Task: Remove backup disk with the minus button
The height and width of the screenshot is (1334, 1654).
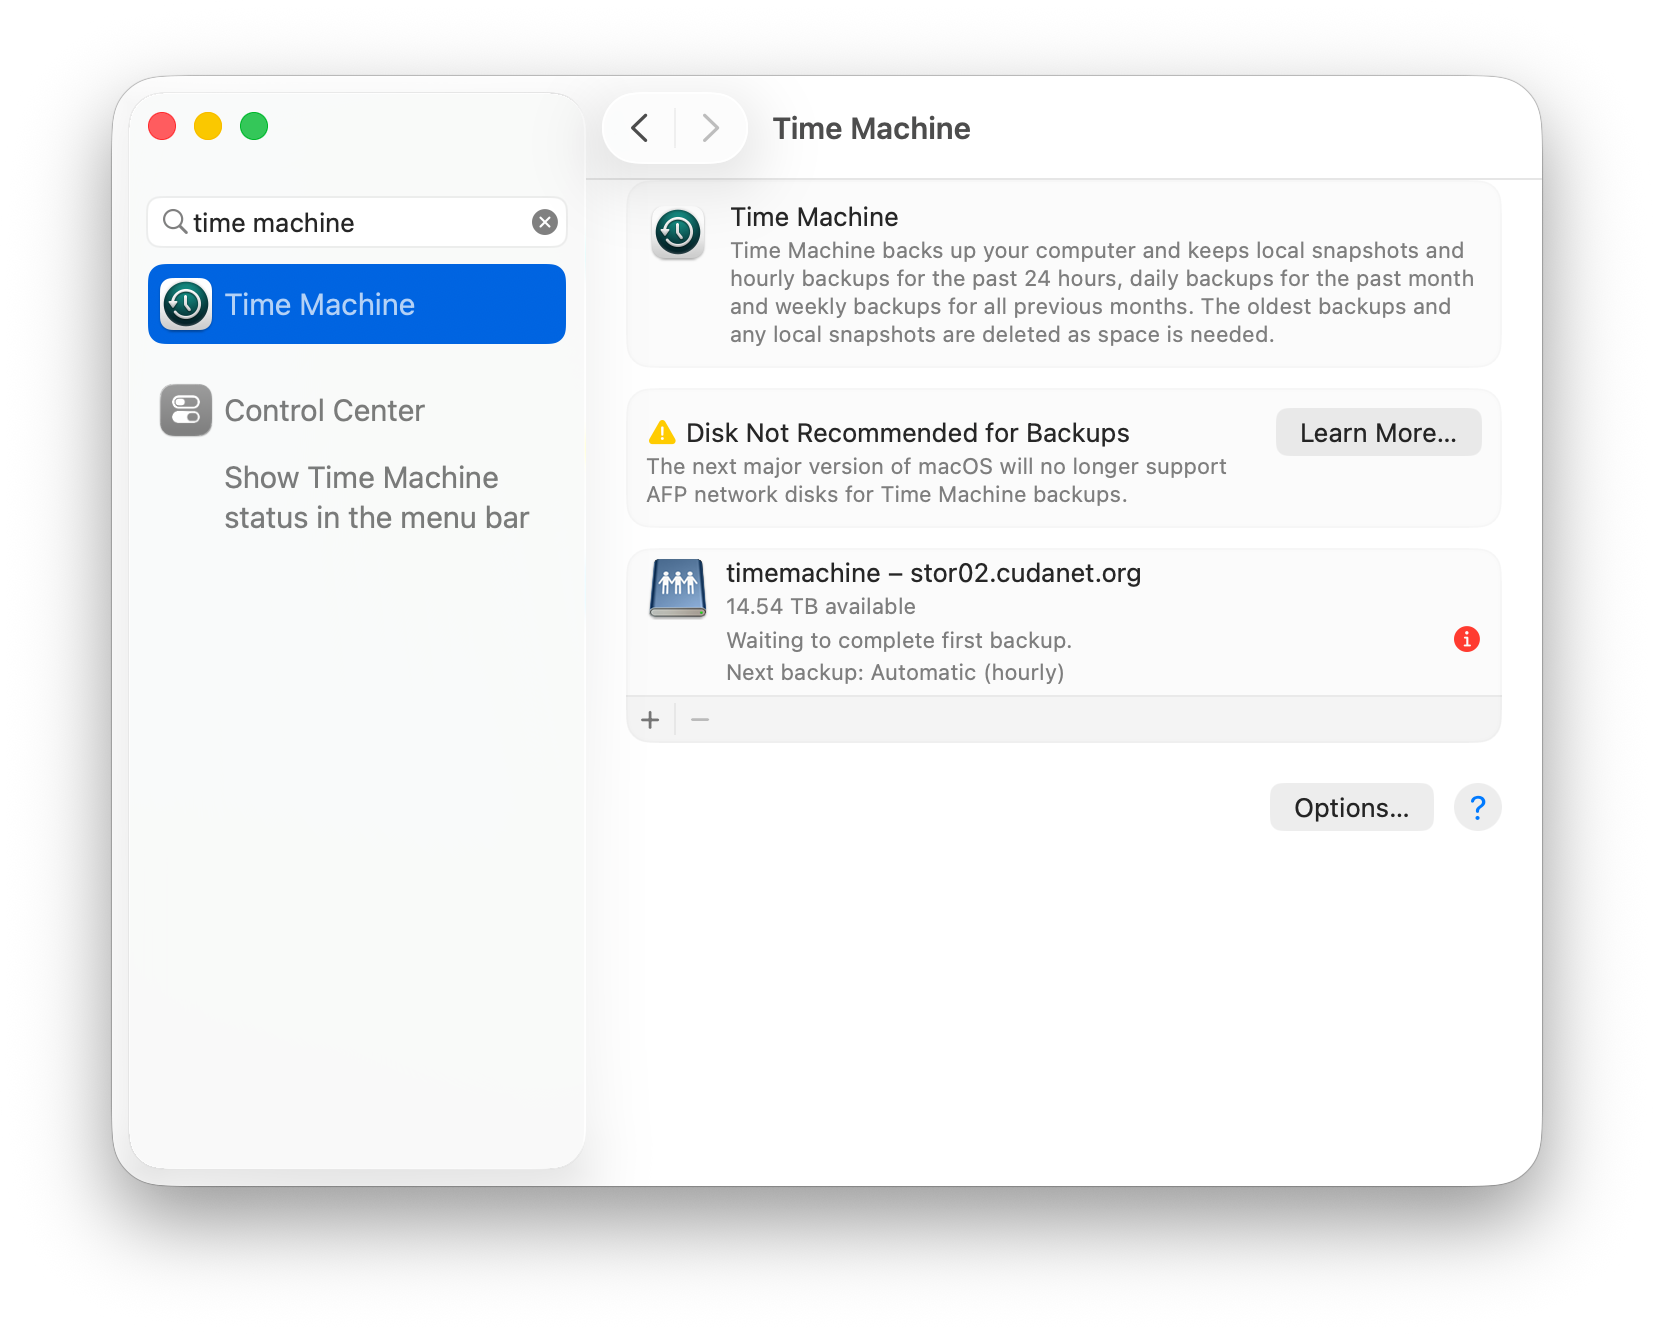Action: tap(700, 720)
